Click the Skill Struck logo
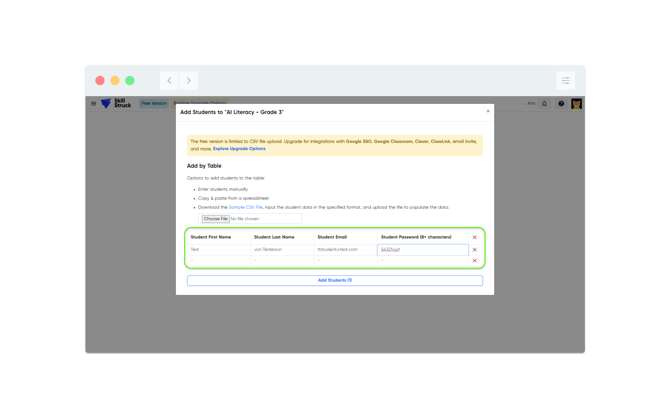This screenshot has height=418, width=670. pos(116,103)
